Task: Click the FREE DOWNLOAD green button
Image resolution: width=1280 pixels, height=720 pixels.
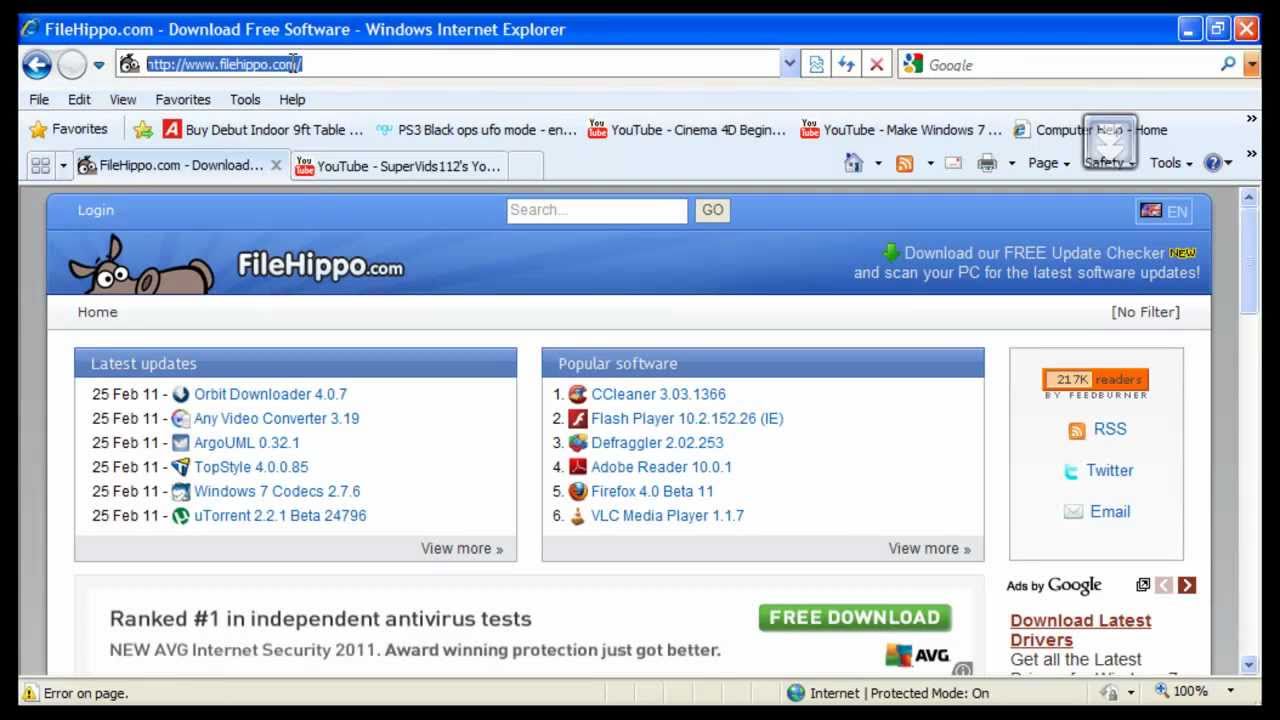Action: 854,618
